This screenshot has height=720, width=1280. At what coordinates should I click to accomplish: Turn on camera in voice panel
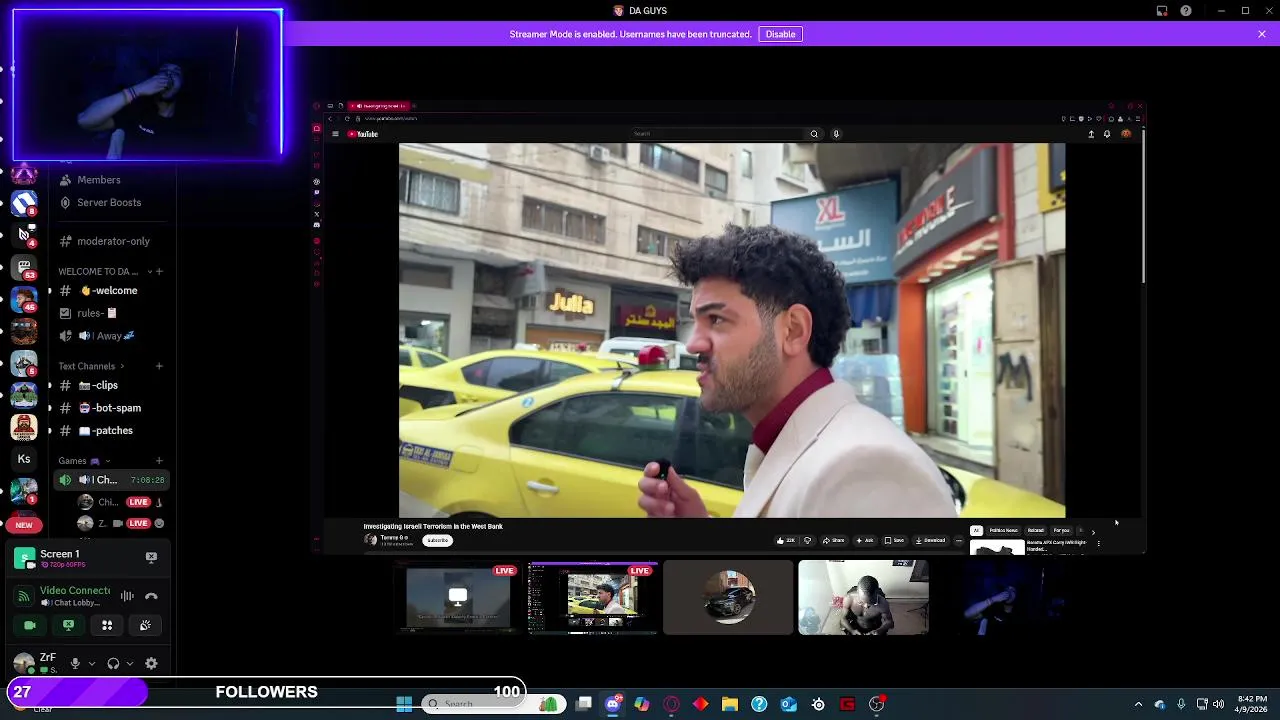point(30,625)
